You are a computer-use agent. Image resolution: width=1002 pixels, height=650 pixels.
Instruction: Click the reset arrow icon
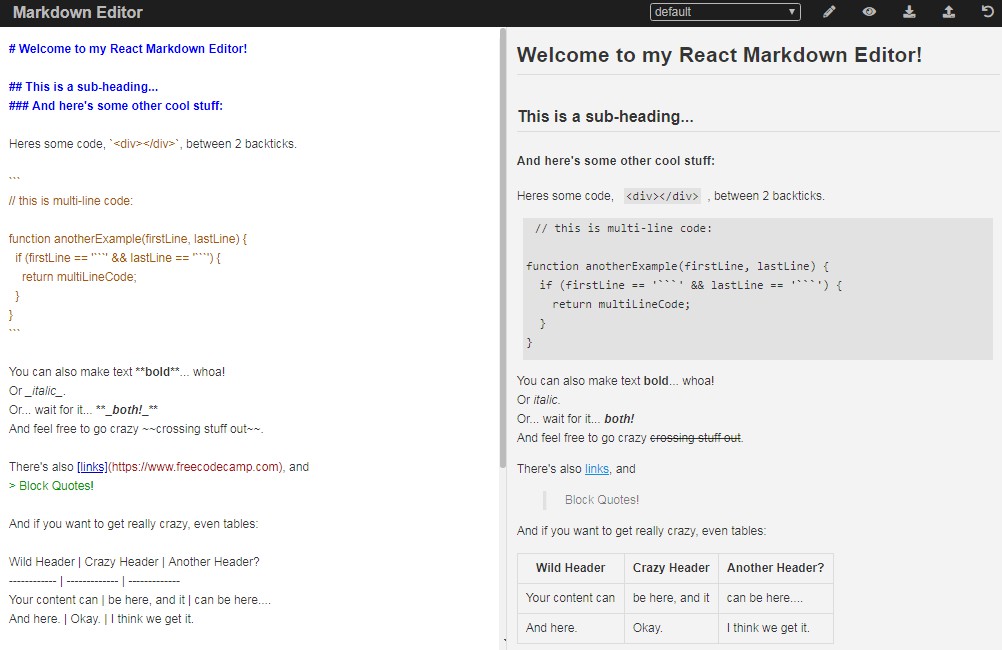point(987,12)
